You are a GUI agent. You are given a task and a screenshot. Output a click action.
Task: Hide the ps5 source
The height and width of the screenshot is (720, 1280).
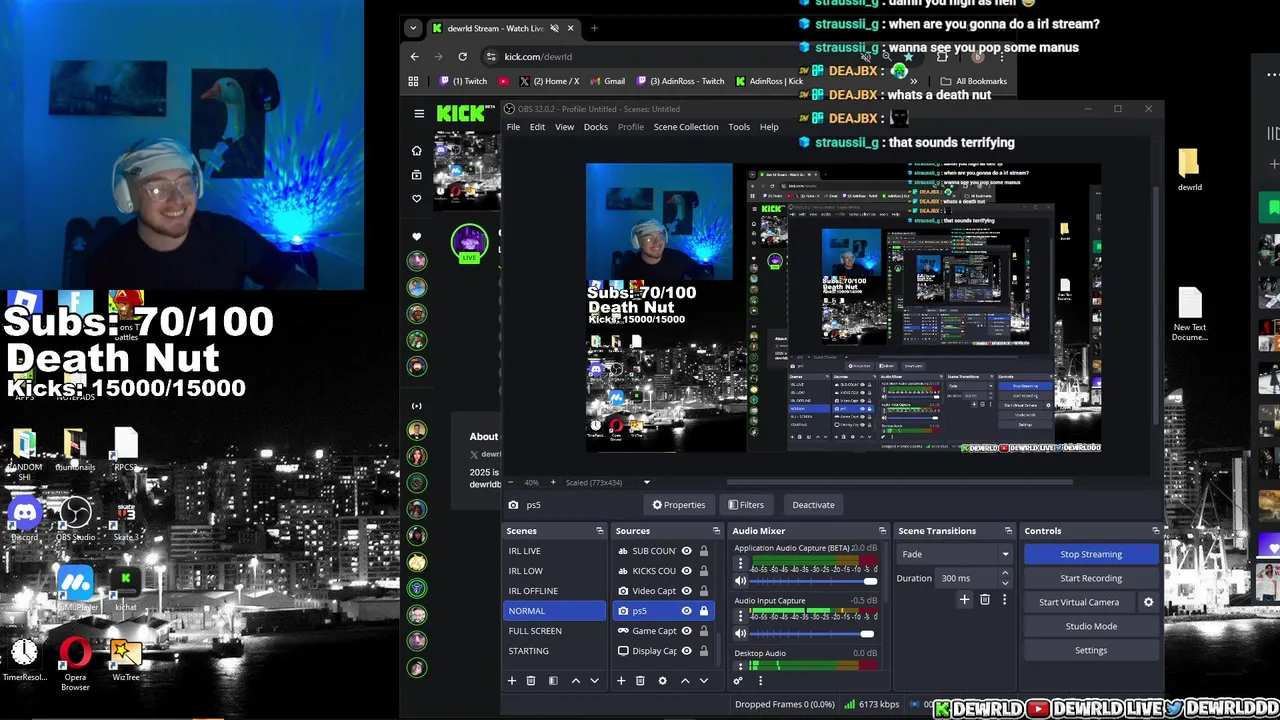(x=686, y=611)
